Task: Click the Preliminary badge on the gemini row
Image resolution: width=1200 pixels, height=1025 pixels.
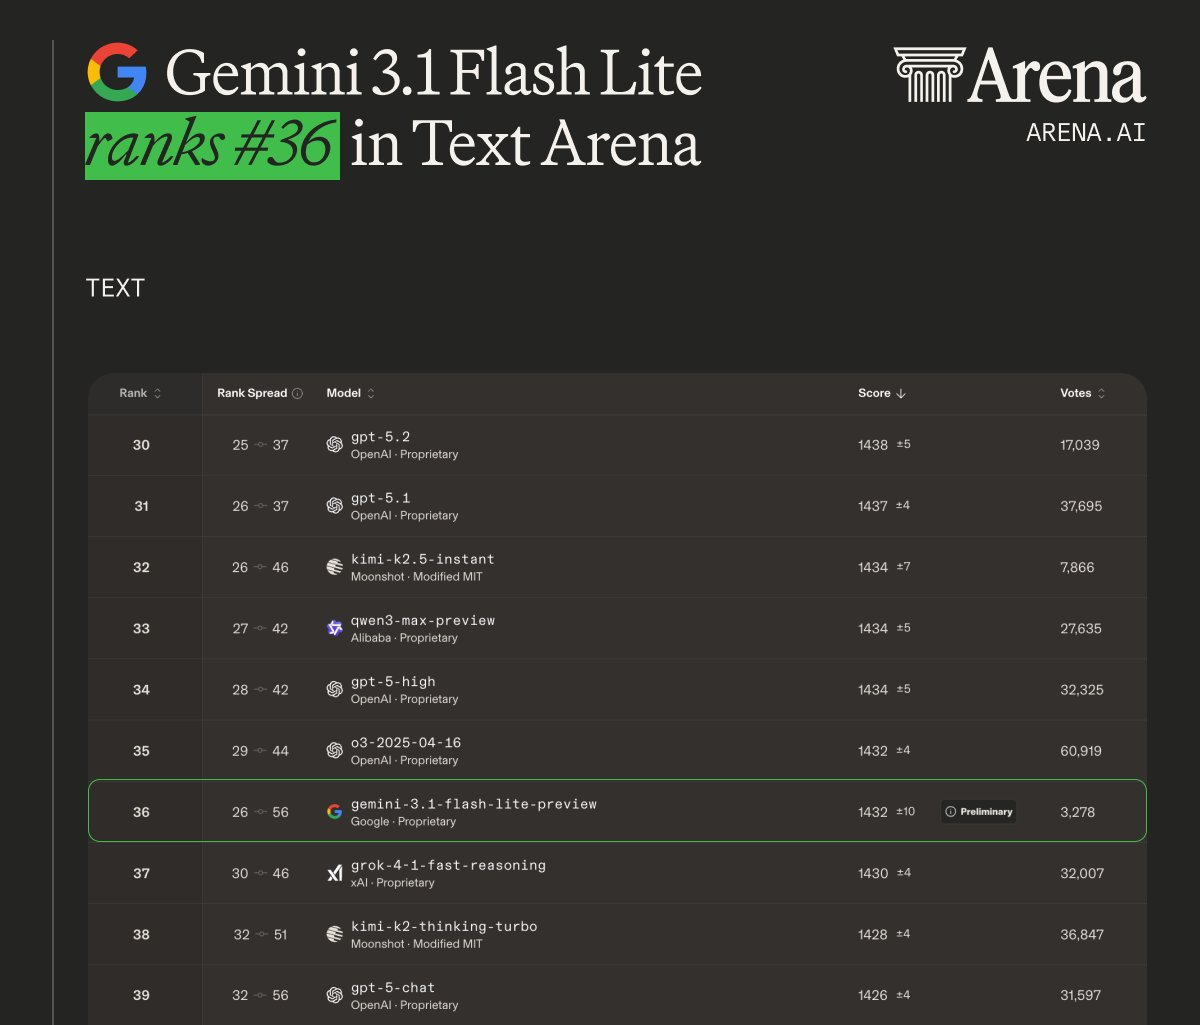Action: pos(978,812)
